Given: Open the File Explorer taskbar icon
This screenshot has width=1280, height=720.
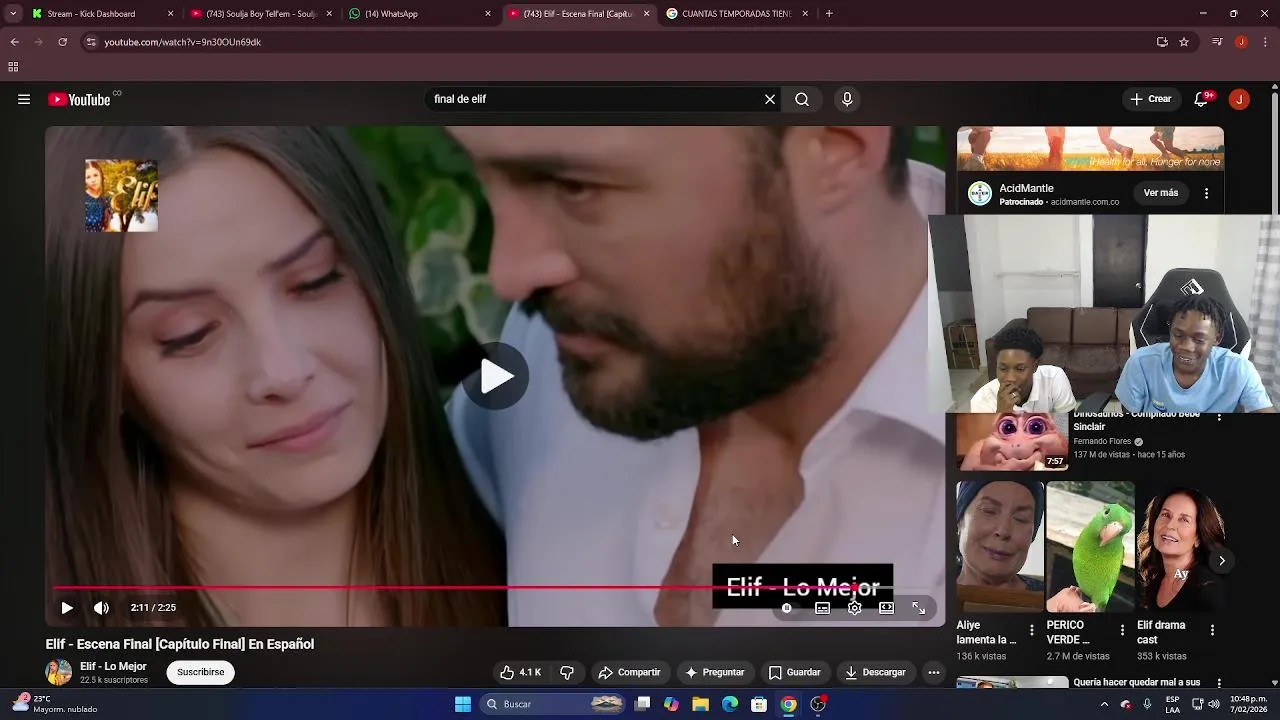Looking at the screenshot, I should (x=700, y=704).
